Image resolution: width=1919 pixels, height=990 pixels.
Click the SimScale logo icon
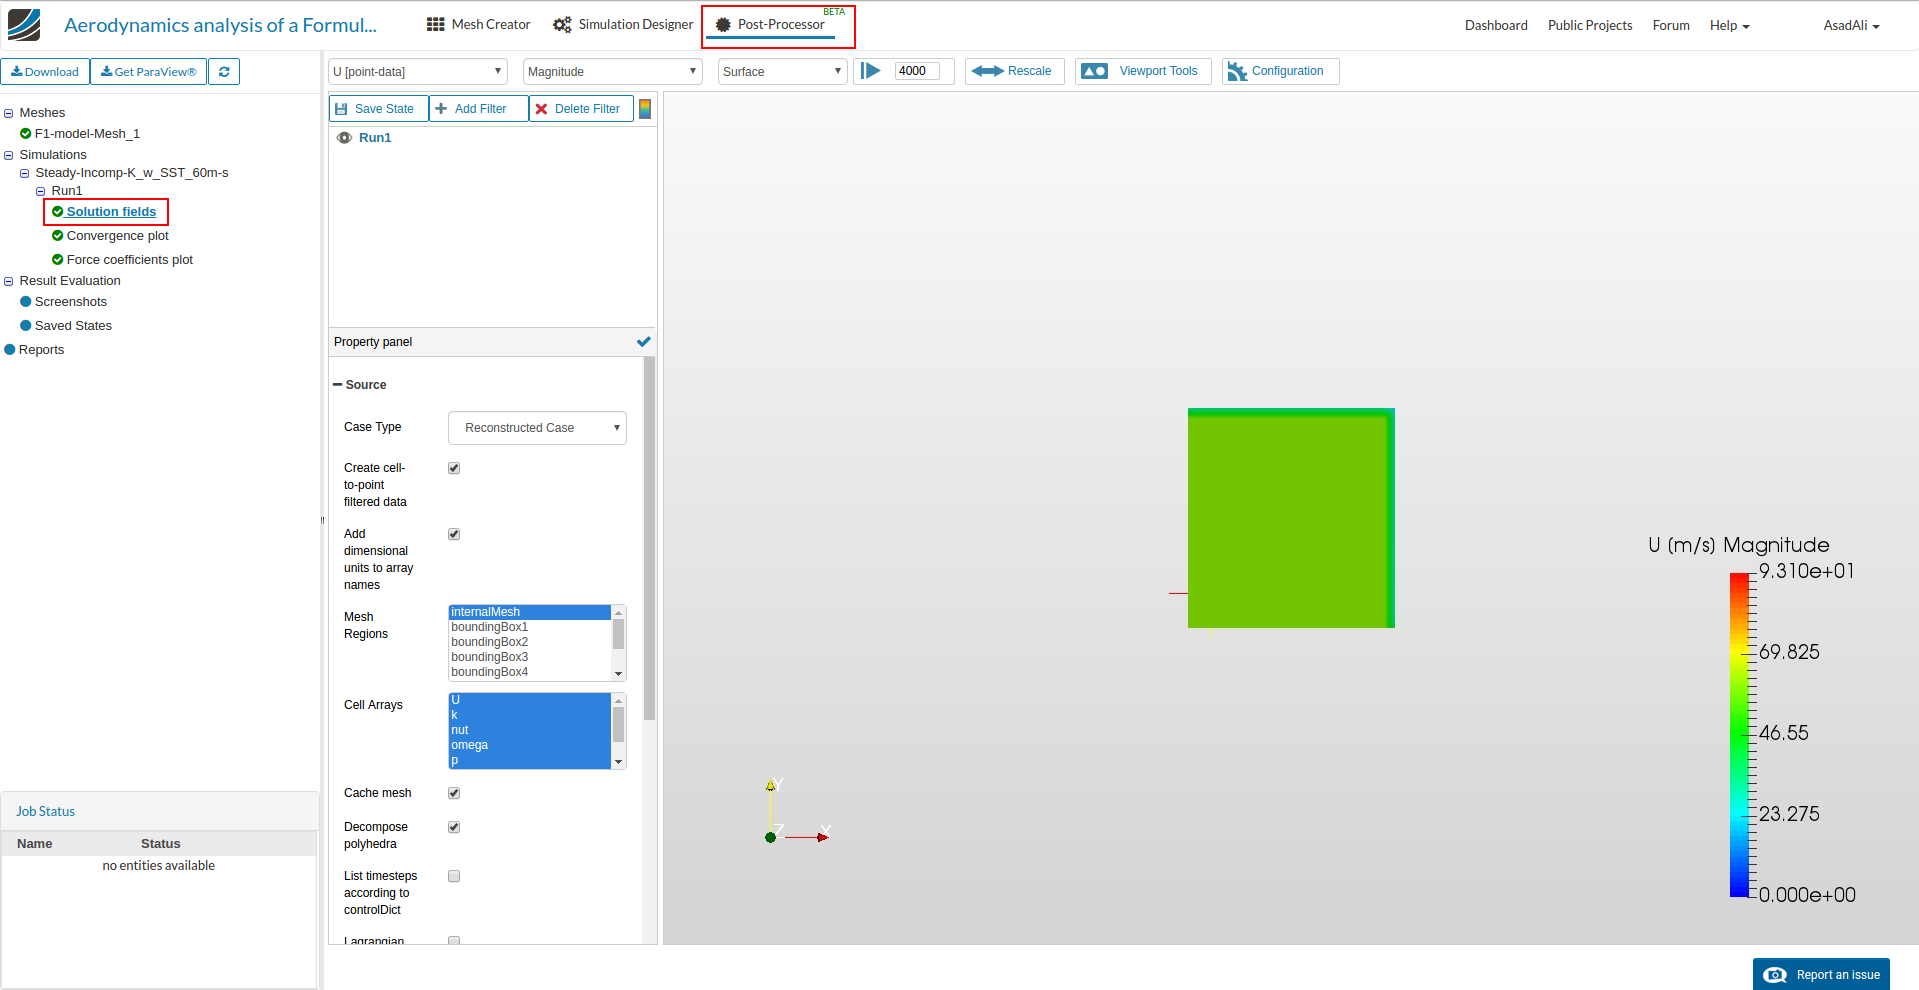[24, 25]
